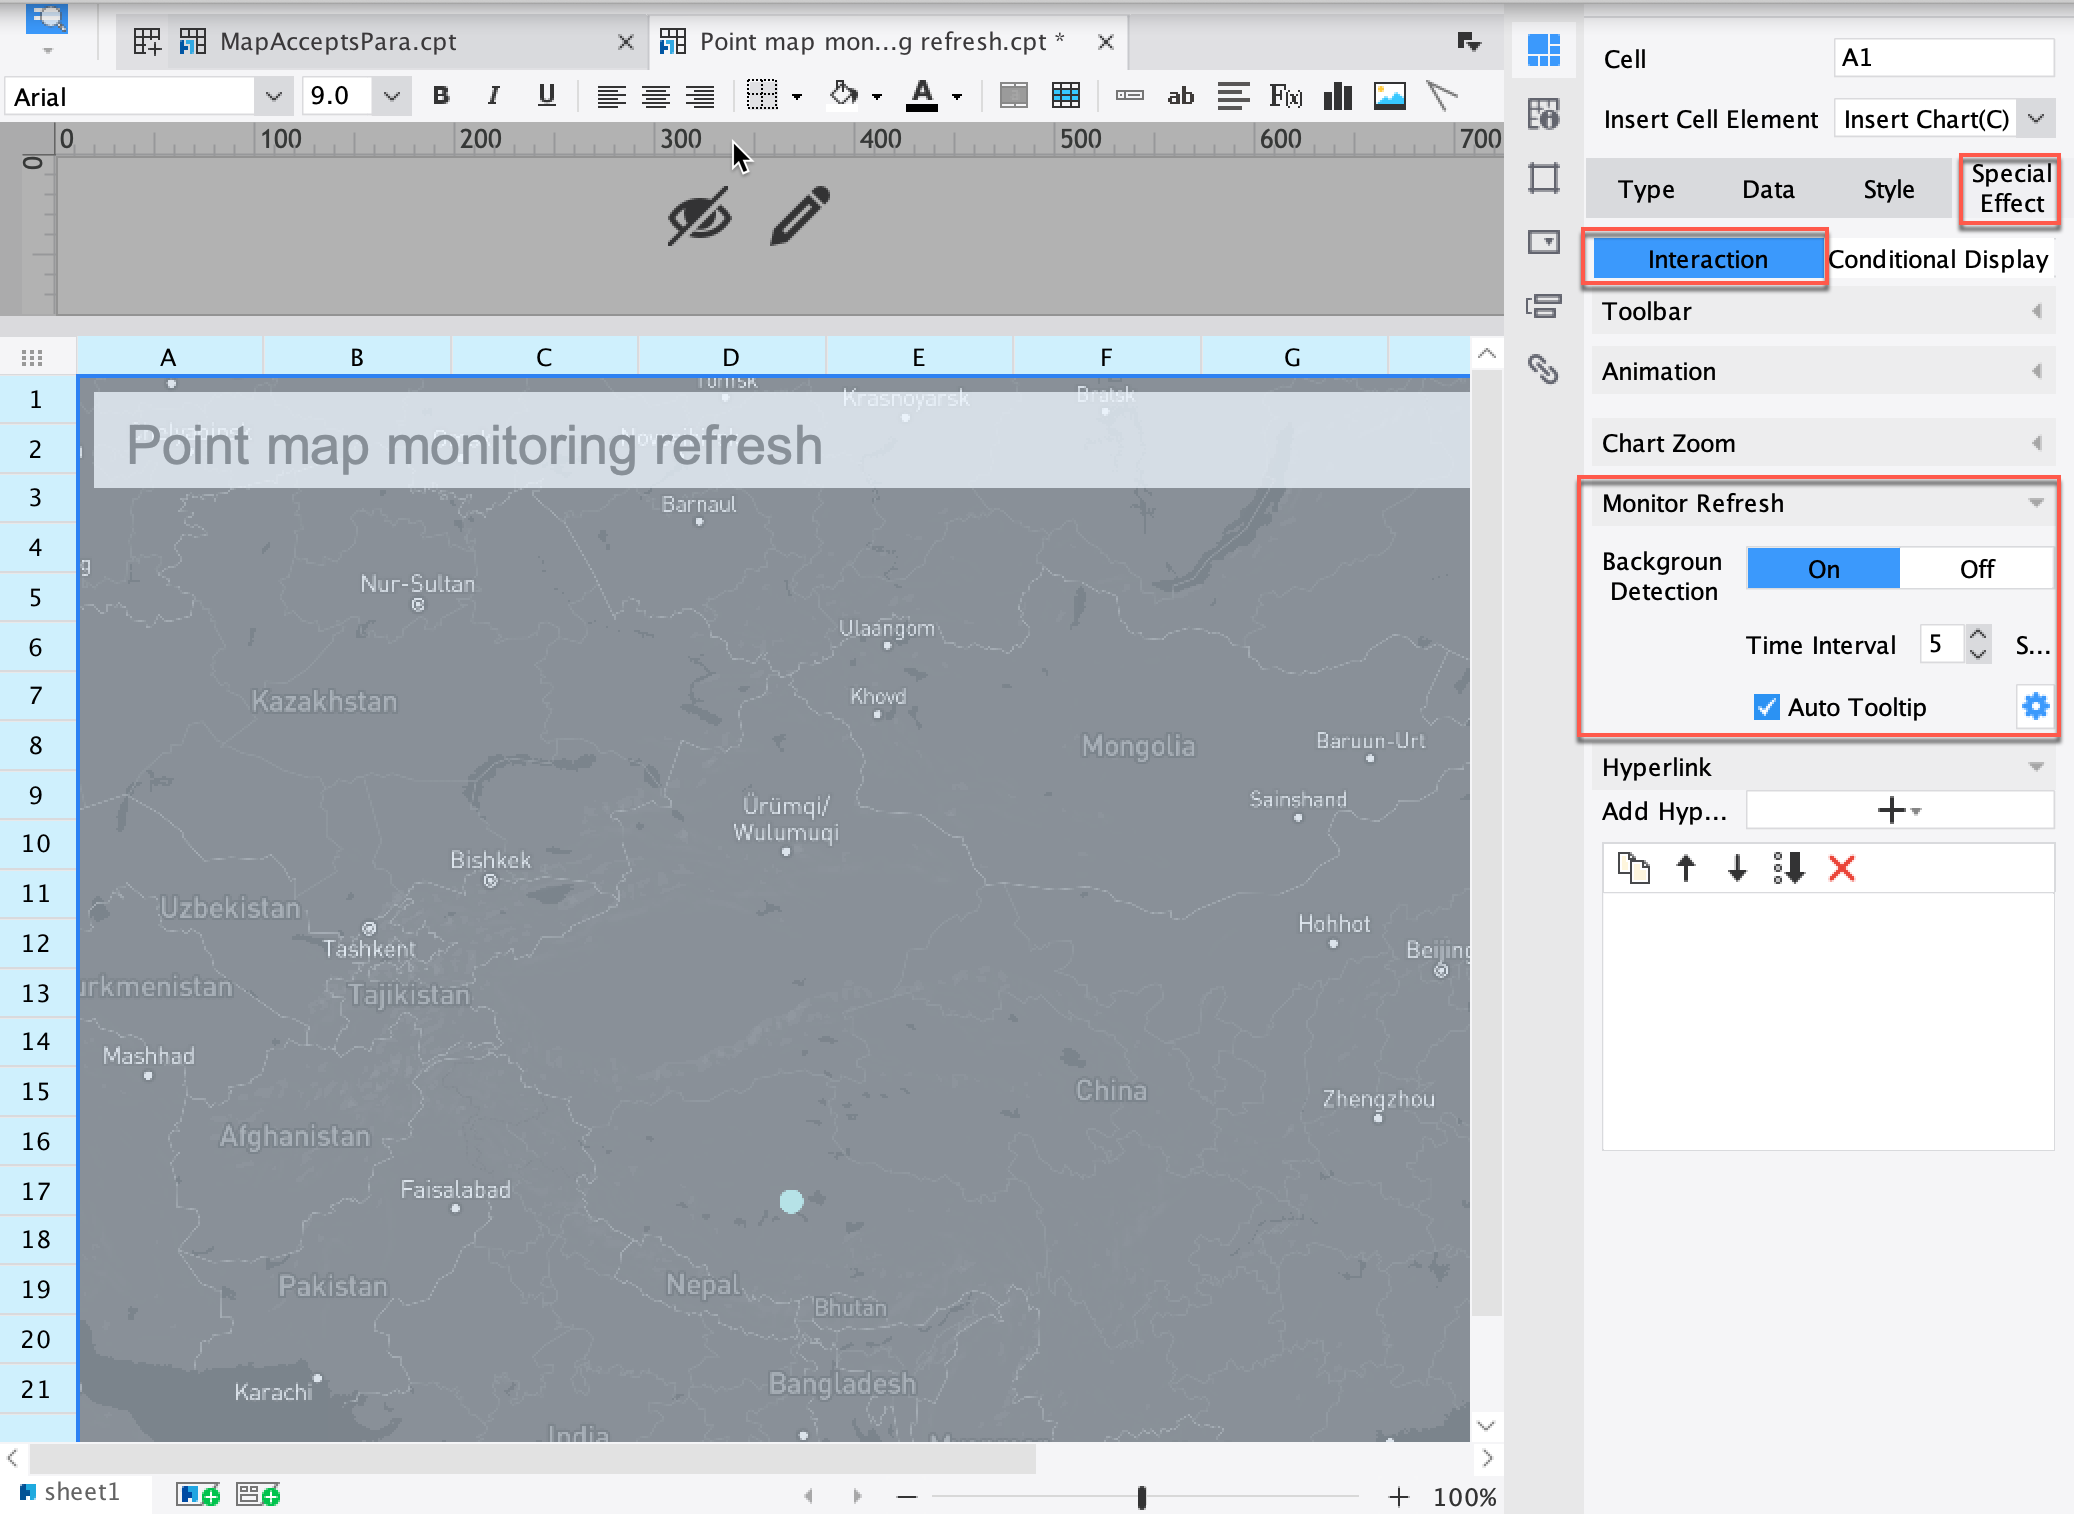
Task: Delete hyperlink with the red X
Action: pyautogui.click(x=1841, y=868)
